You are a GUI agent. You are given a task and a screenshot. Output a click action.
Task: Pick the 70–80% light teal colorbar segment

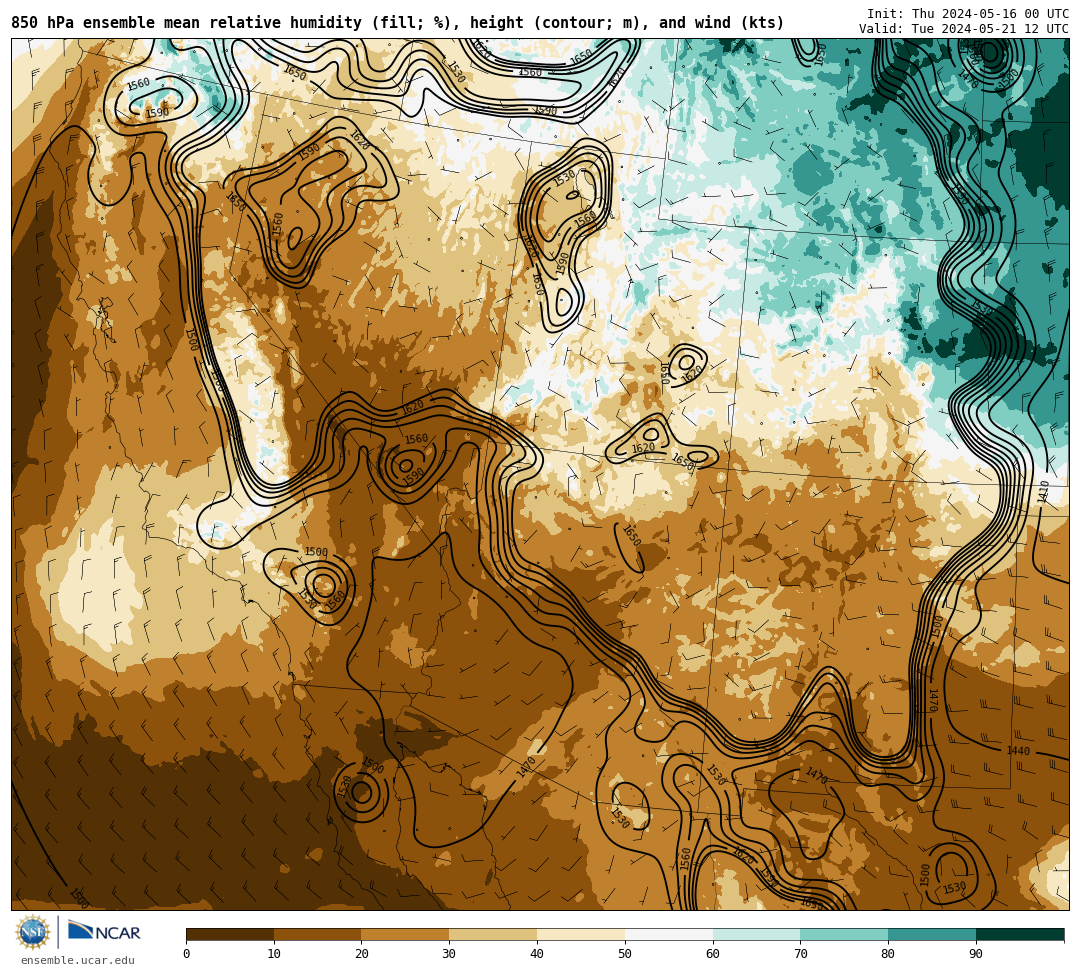tap(844, 934)
